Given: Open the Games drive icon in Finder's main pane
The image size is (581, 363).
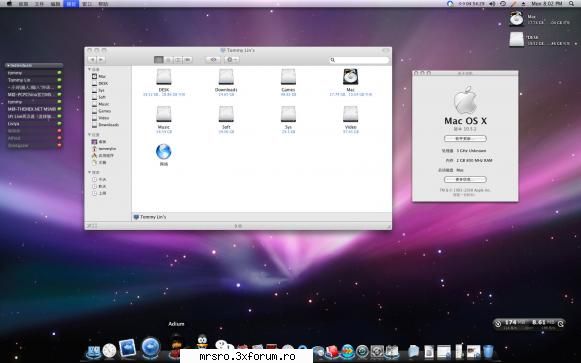Looking at the screenshot, I should 288,77.
